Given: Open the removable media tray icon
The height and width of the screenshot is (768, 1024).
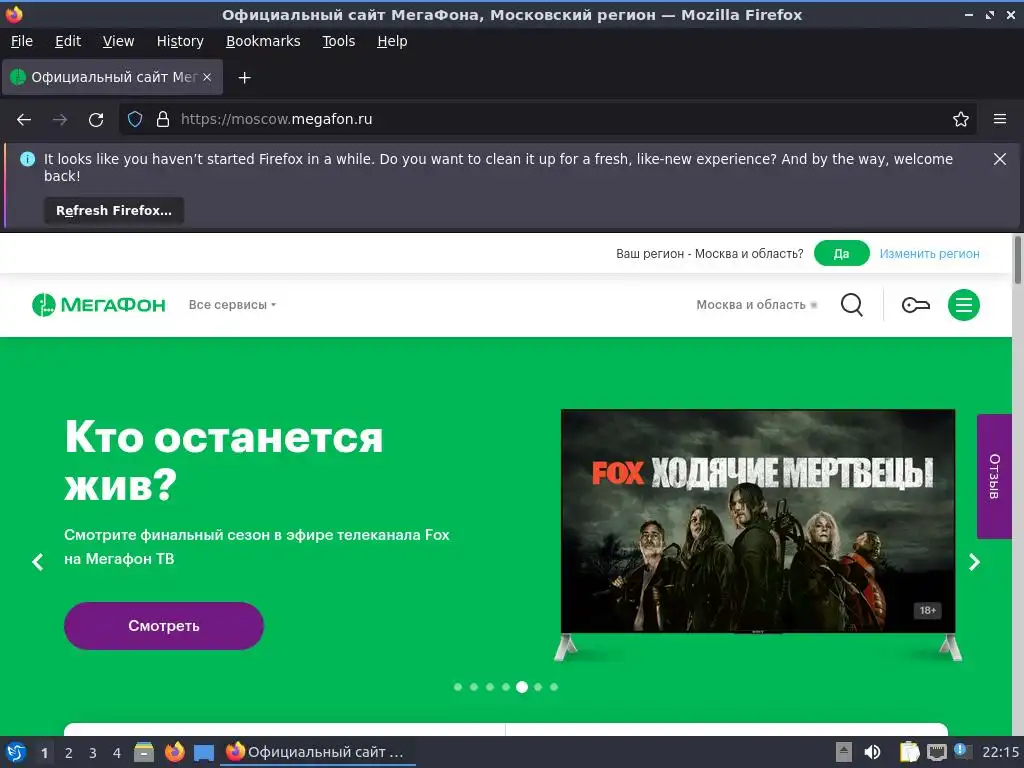Looking at the screenshot, I should coord(844,752).
